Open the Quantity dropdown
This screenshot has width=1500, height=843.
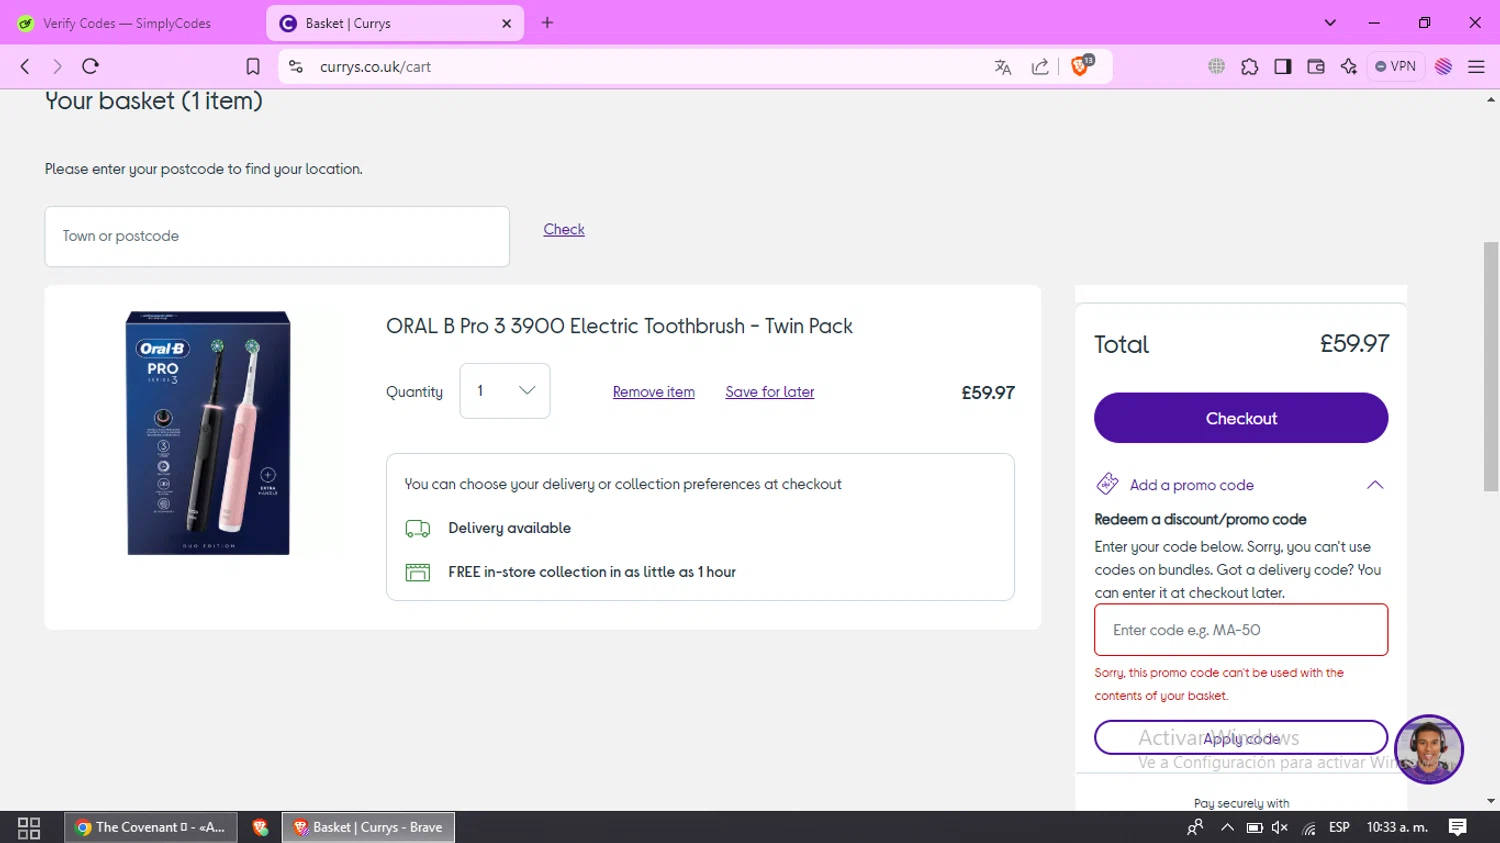(x=505, y=391)
